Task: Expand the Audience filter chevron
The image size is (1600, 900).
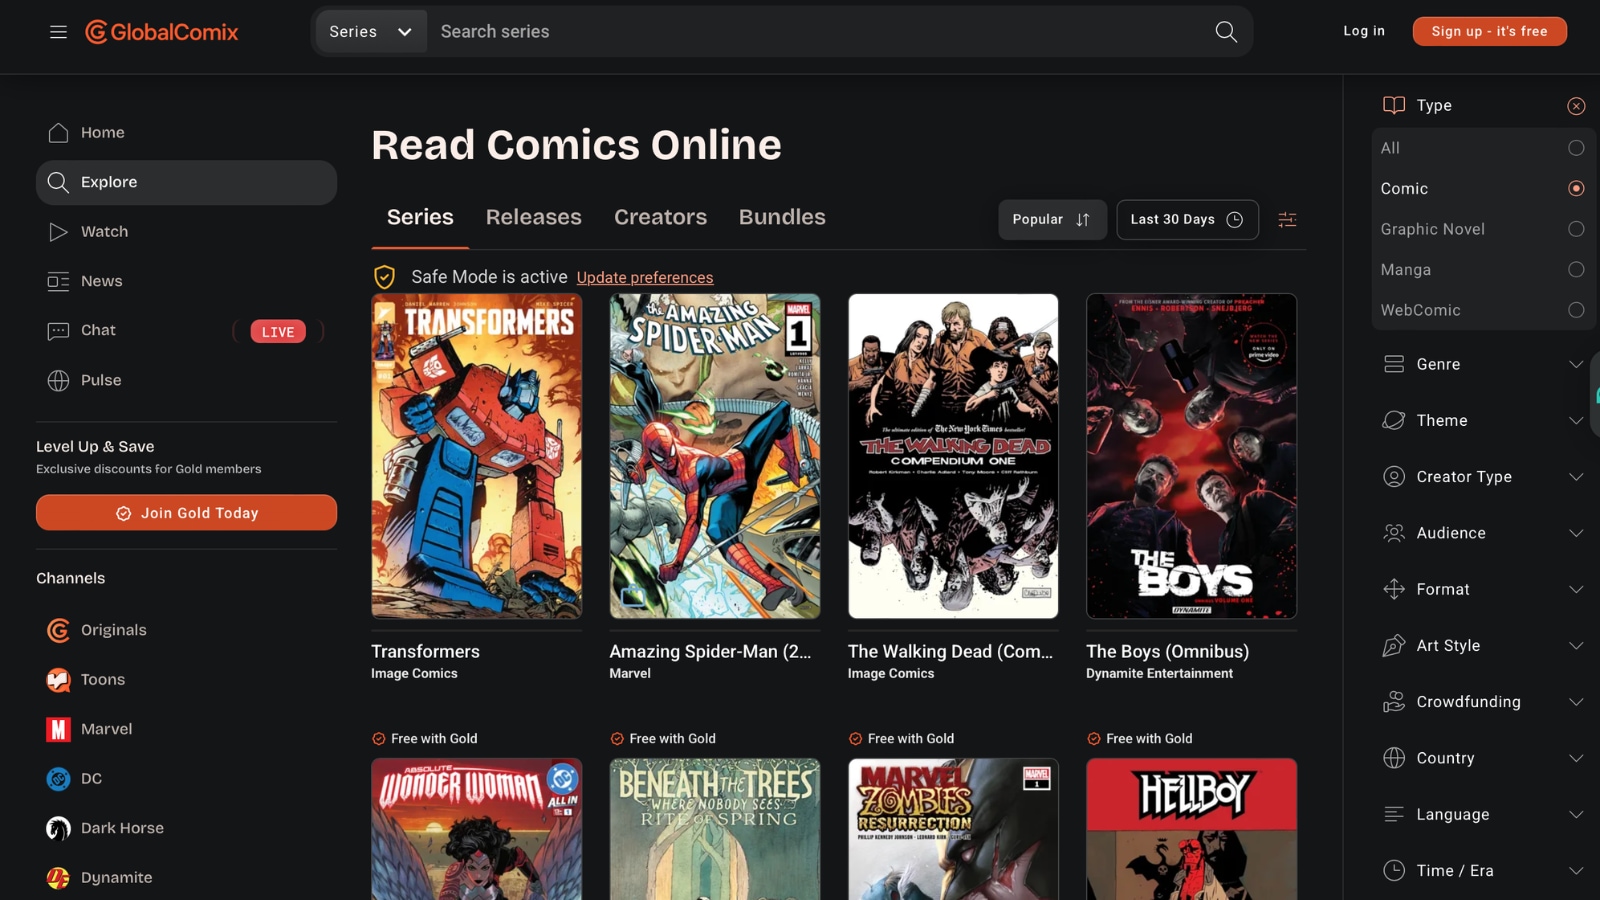Action: (x=1576, y=533)
